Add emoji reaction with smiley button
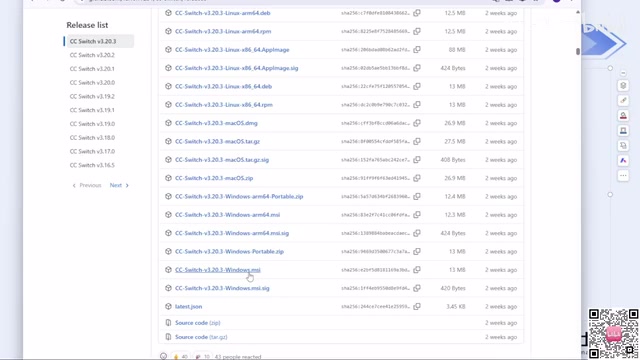This screenshot has width=640, height=360. [163, 356]
